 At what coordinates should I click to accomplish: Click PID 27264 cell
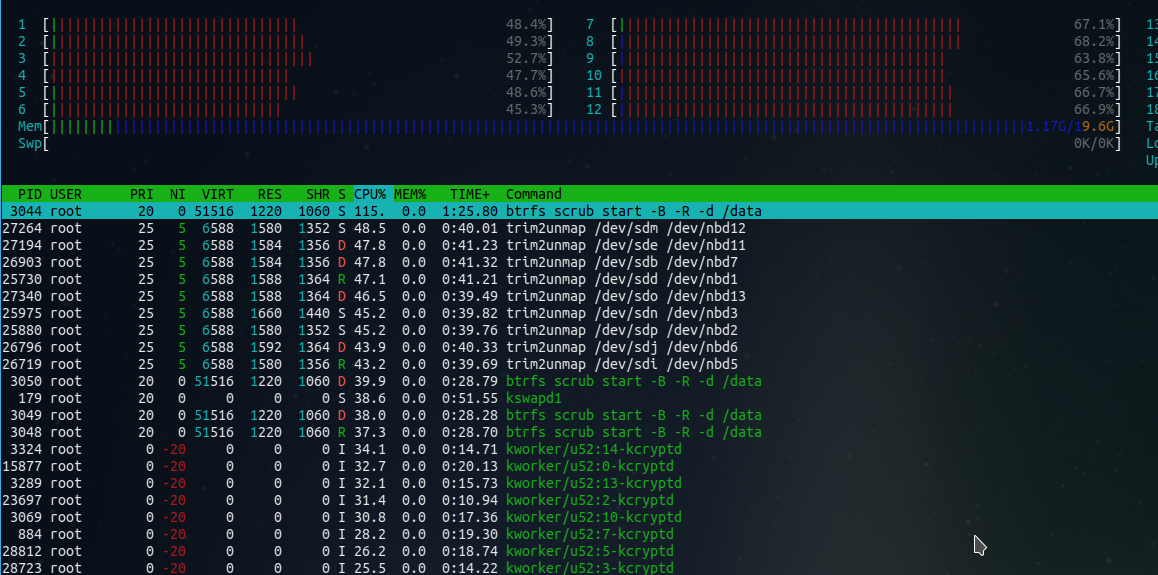[x=22, y=228]
